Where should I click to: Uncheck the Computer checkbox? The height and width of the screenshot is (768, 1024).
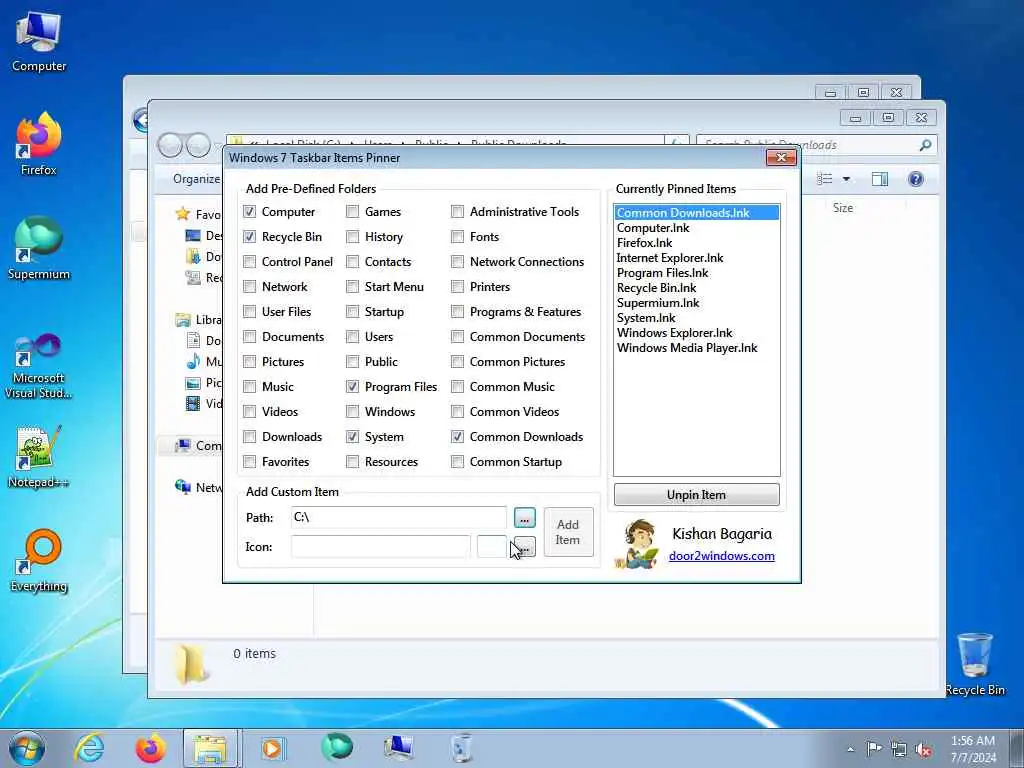pyautogui.click(x=249, y=212)
